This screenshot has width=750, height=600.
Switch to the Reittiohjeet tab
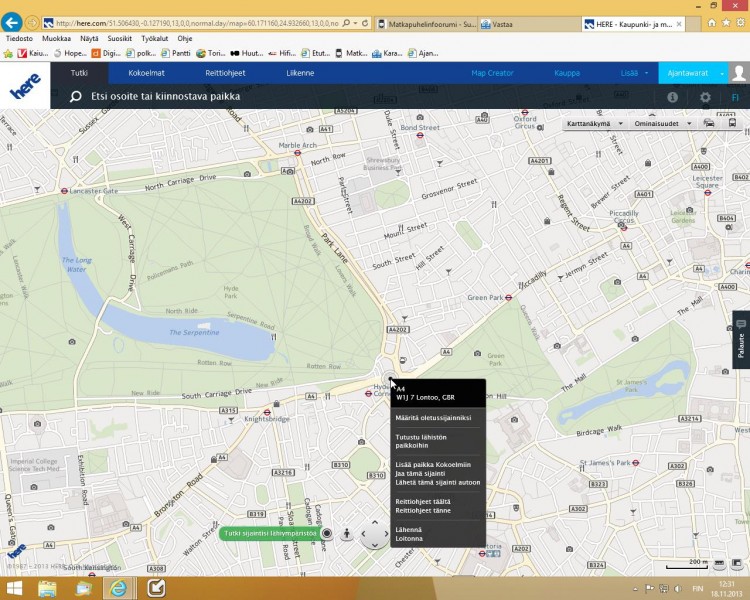[x=225, y=73]
